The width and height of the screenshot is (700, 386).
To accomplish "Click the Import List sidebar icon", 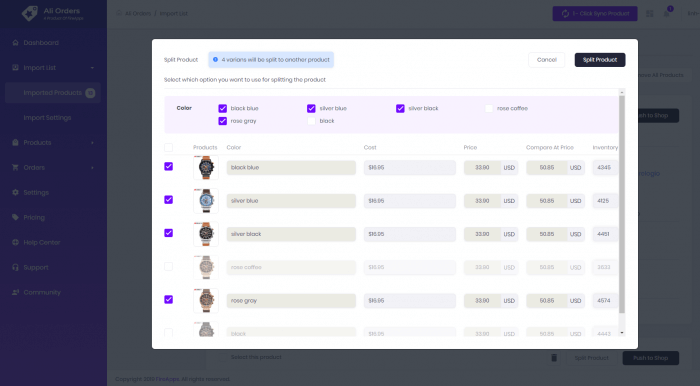I will (x=15, y=67).
